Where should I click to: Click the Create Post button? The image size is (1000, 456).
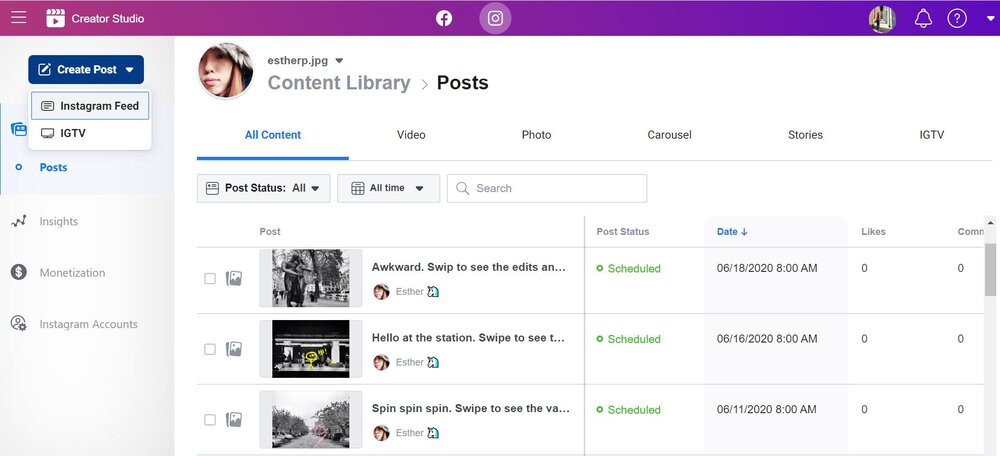coord(86,70)
